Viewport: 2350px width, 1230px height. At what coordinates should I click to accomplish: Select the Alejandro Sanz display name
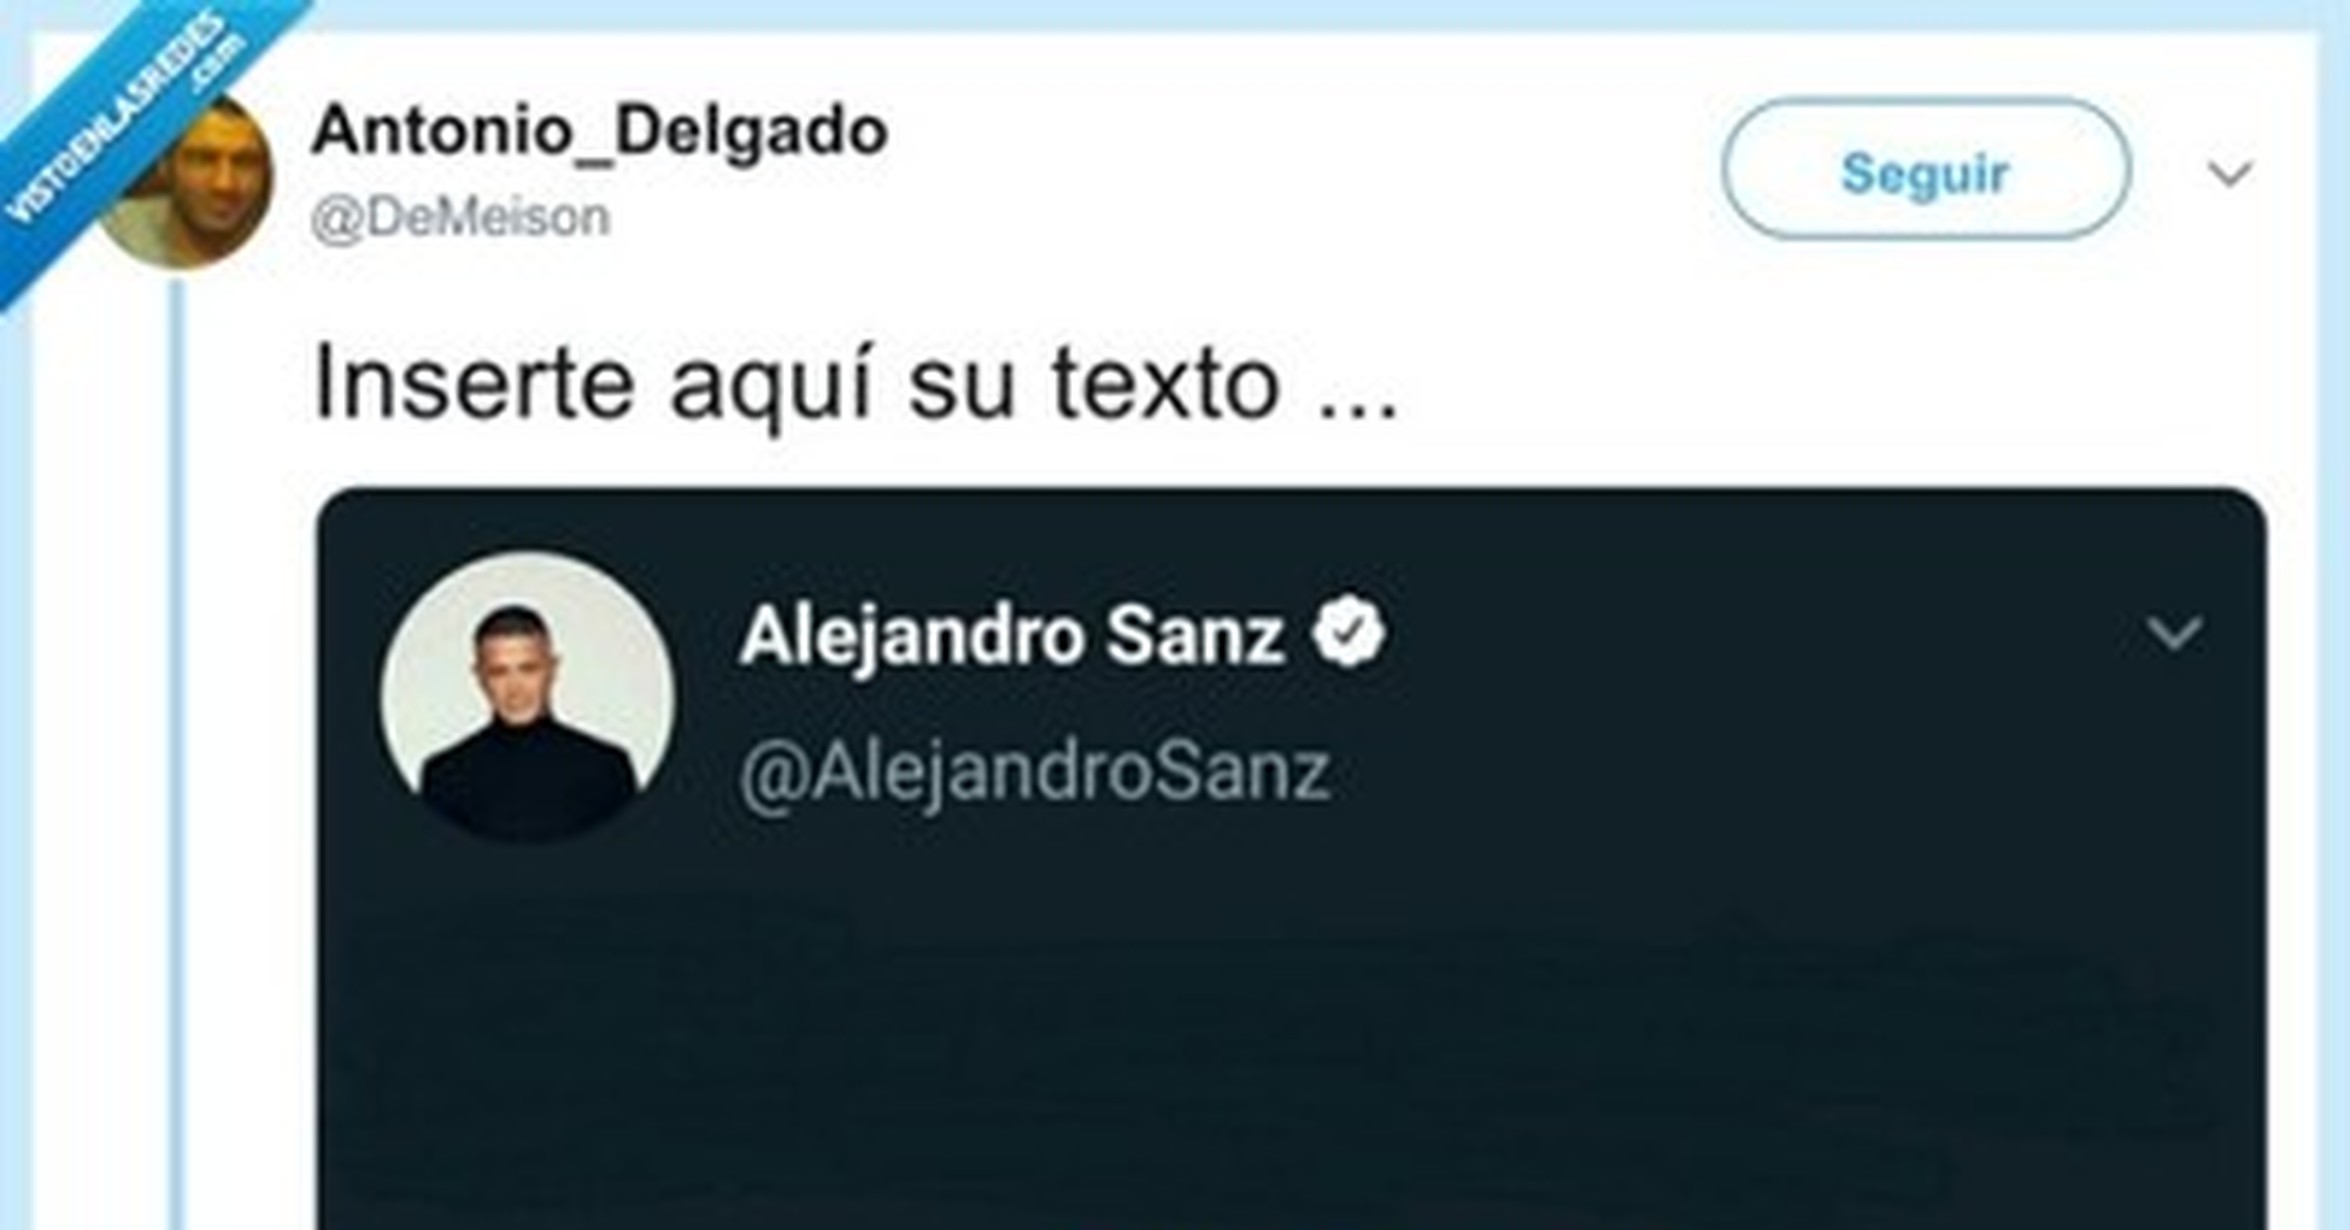click(1012, 635)
